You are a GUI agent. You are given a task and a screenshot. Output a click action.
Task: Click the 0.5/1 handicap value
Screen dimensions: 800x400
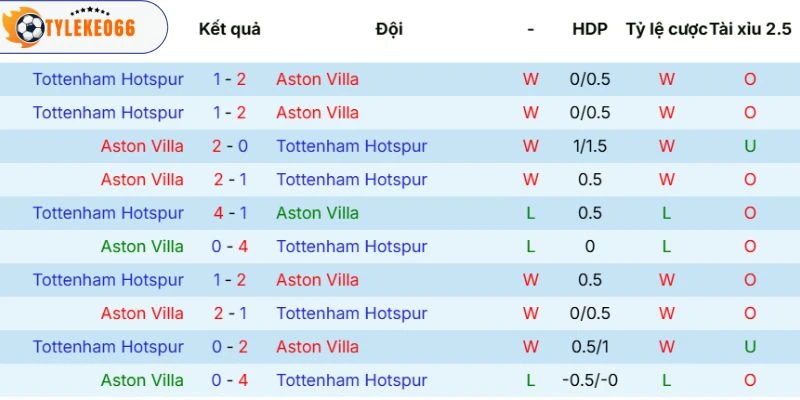coord(590,347)
